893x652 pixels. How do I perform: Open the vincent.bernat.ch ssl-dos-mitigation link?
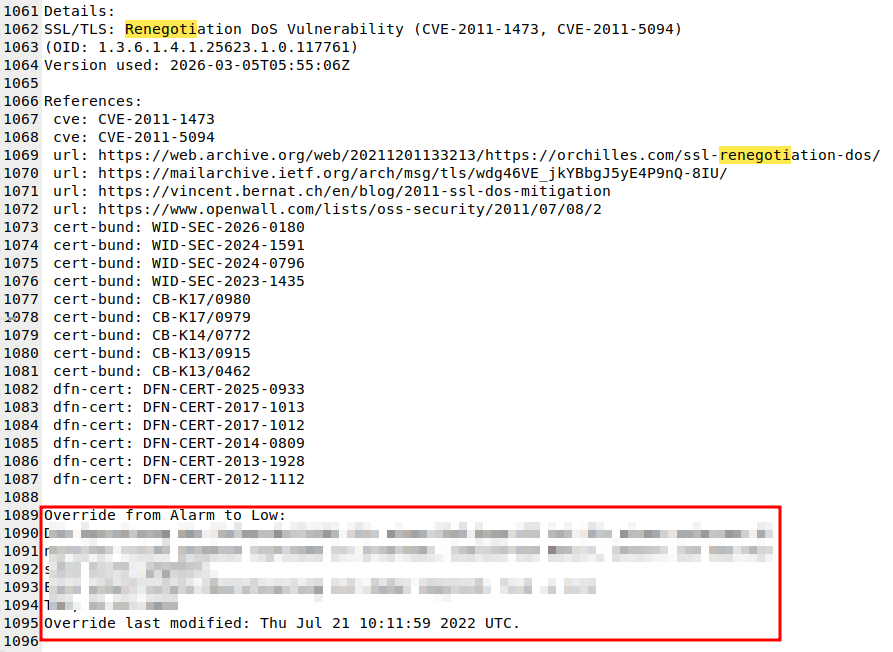click(x=354, y=191)
